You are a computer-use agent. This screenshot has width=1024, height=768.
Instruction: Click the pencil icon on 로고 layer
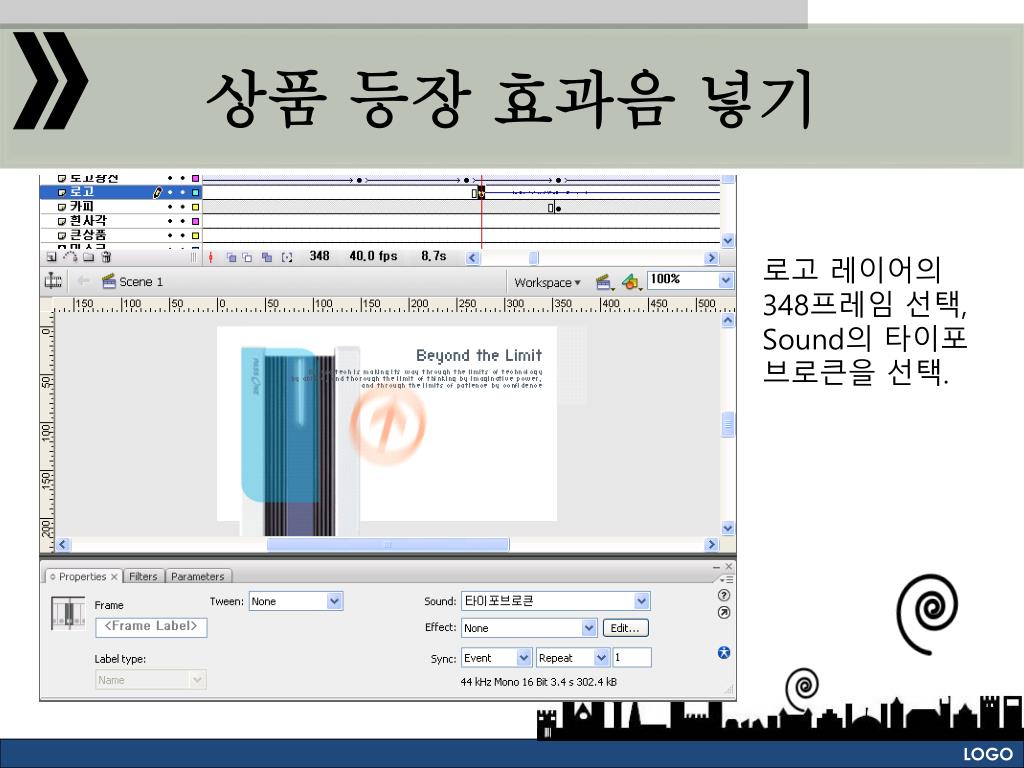pos(157,193)
